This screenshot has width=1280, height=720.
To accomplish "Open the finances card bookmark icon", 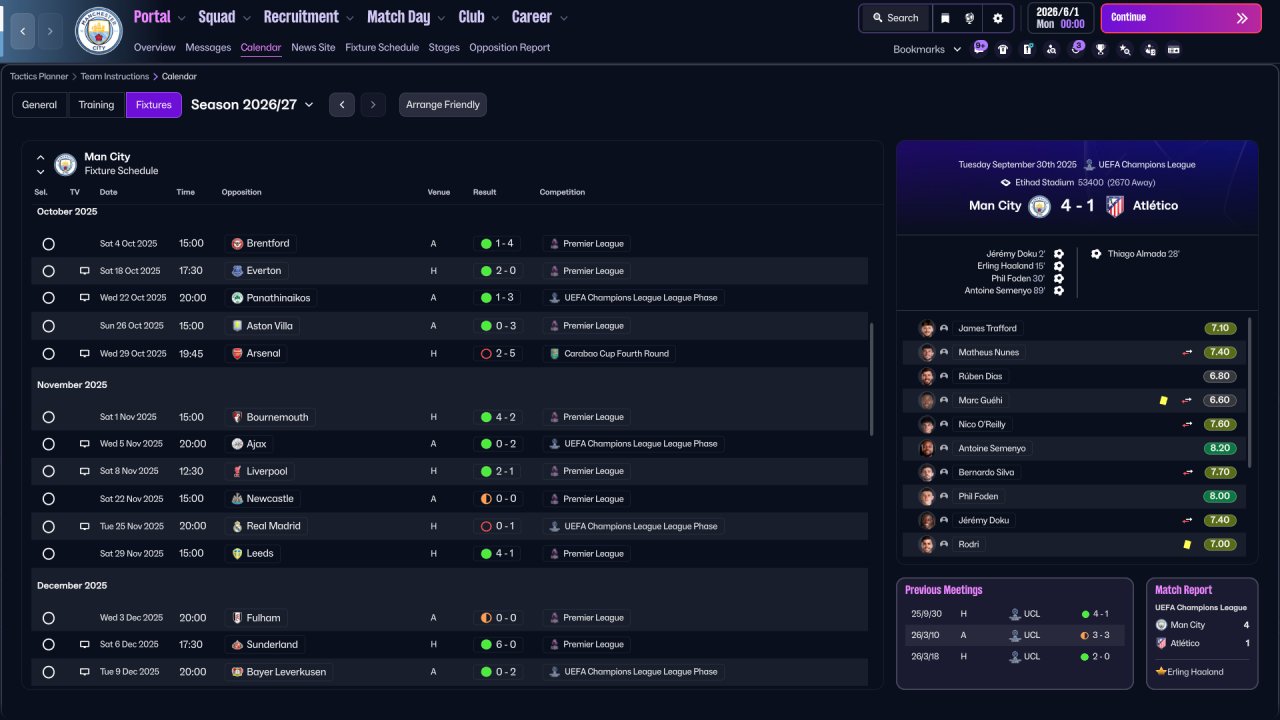I will [x=1174, y=49].
